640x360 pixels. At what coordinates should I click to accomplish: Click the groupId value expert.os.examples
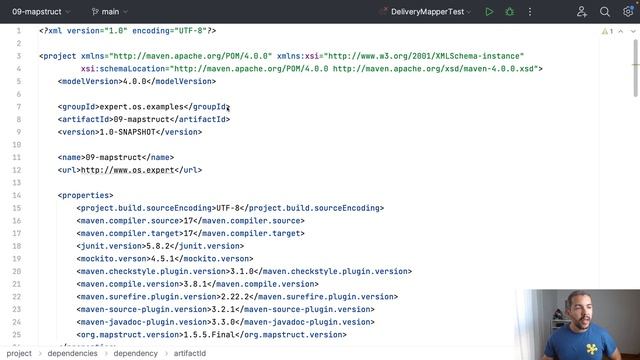[142, 107]
